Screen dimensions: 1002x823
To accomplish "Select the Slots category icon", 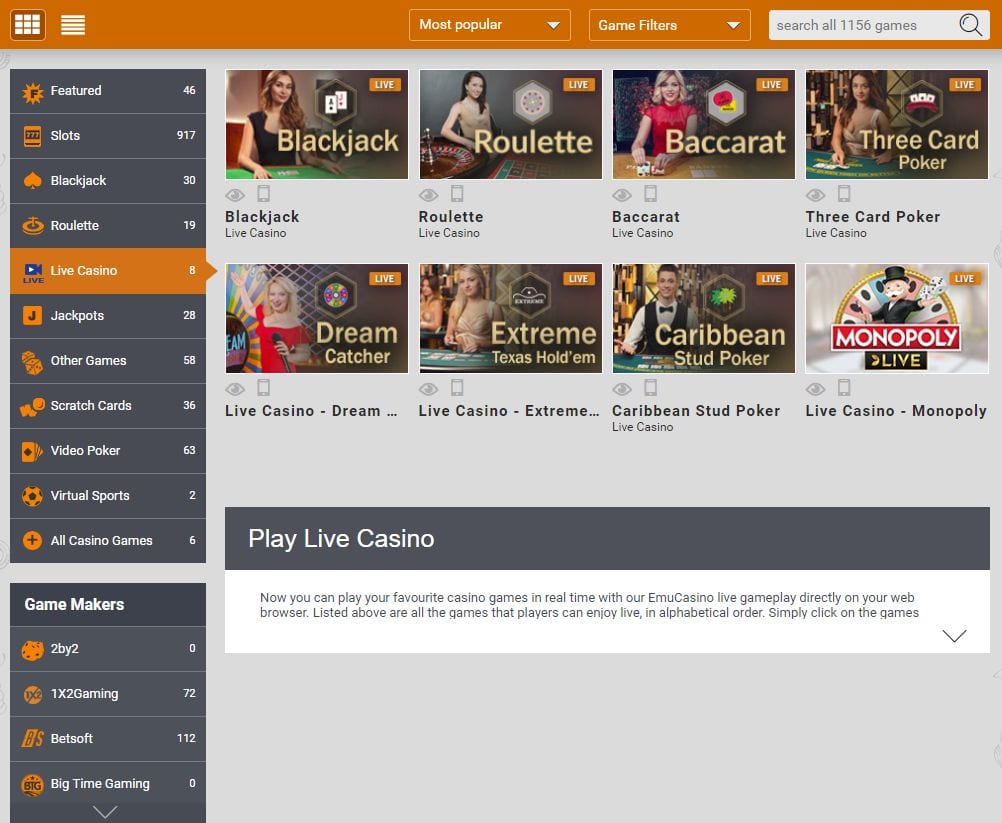I will (x=31, y=136).
